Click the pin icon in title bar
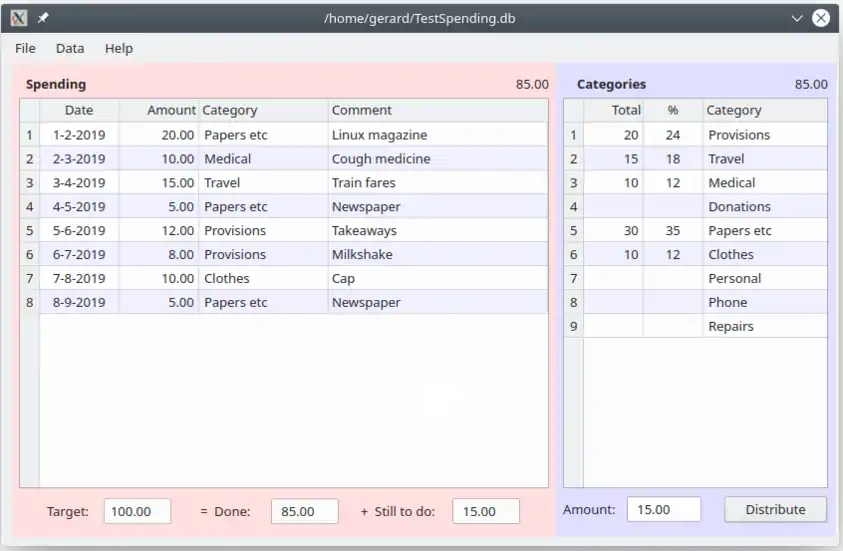 [43, 18]
